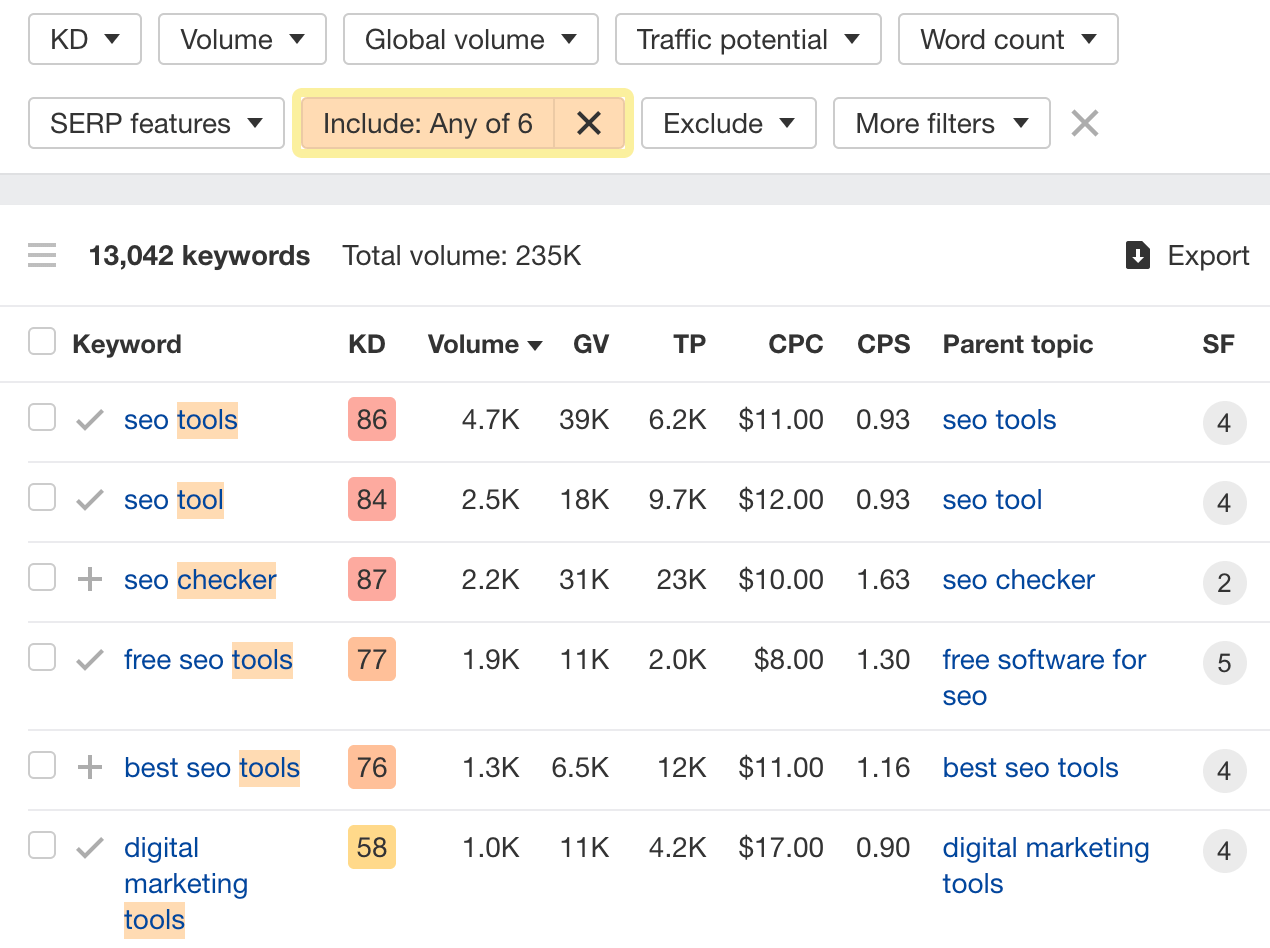The width and height of the screenshot is (1270, 948).
Task: Click the orange KD 77 score badge
Action: pyautogui.click(x=371, y=659)
